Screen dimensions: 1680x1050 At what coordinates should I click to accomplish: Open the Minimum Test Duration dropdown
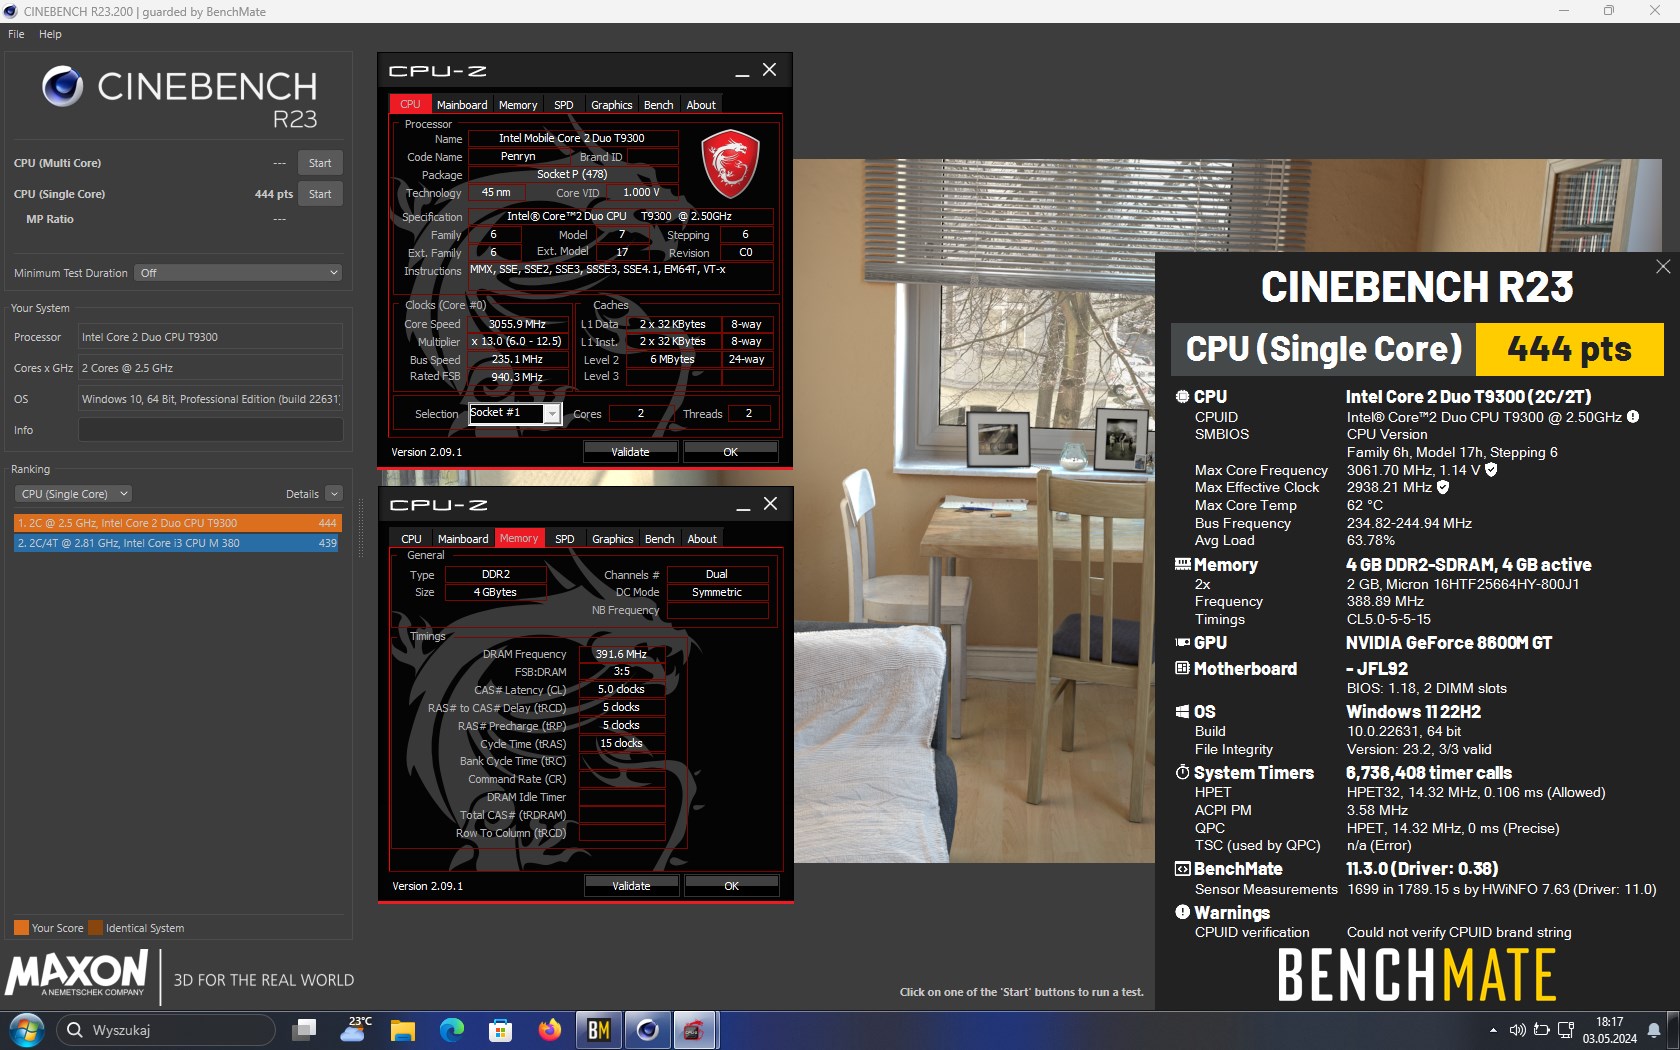click(238, 273)
